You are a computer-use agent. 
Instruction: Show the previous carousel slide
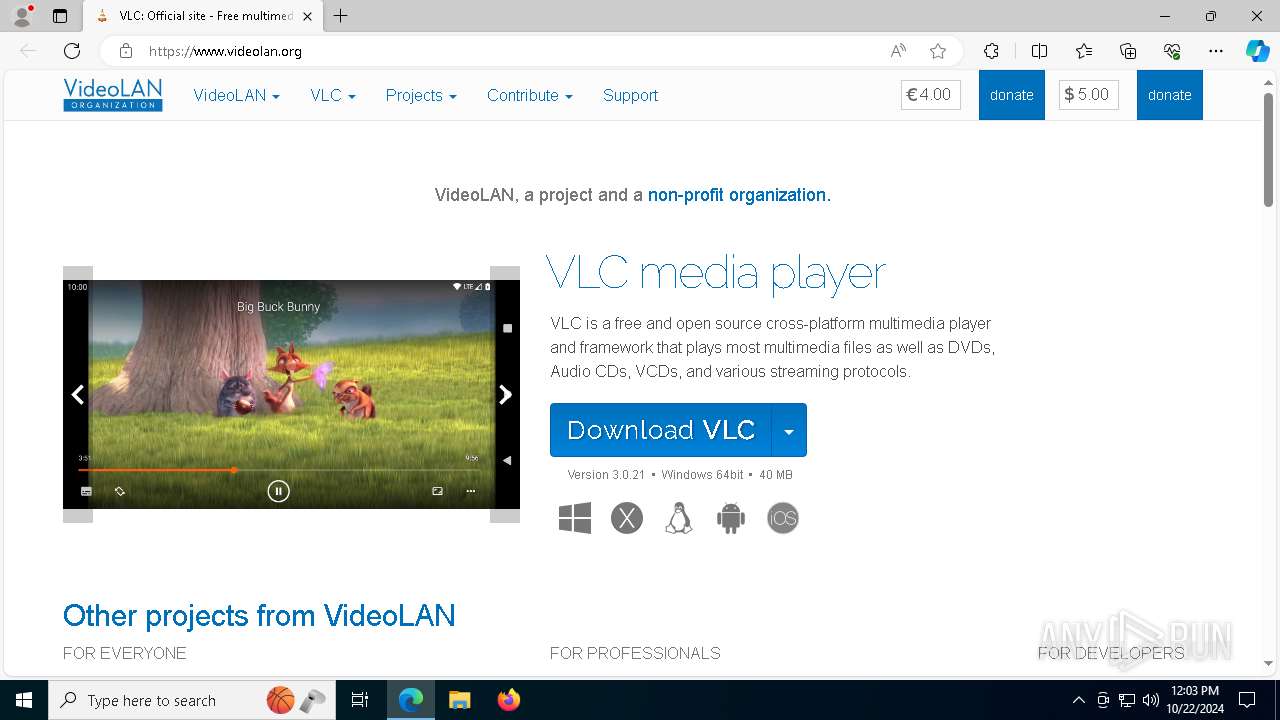78,395
